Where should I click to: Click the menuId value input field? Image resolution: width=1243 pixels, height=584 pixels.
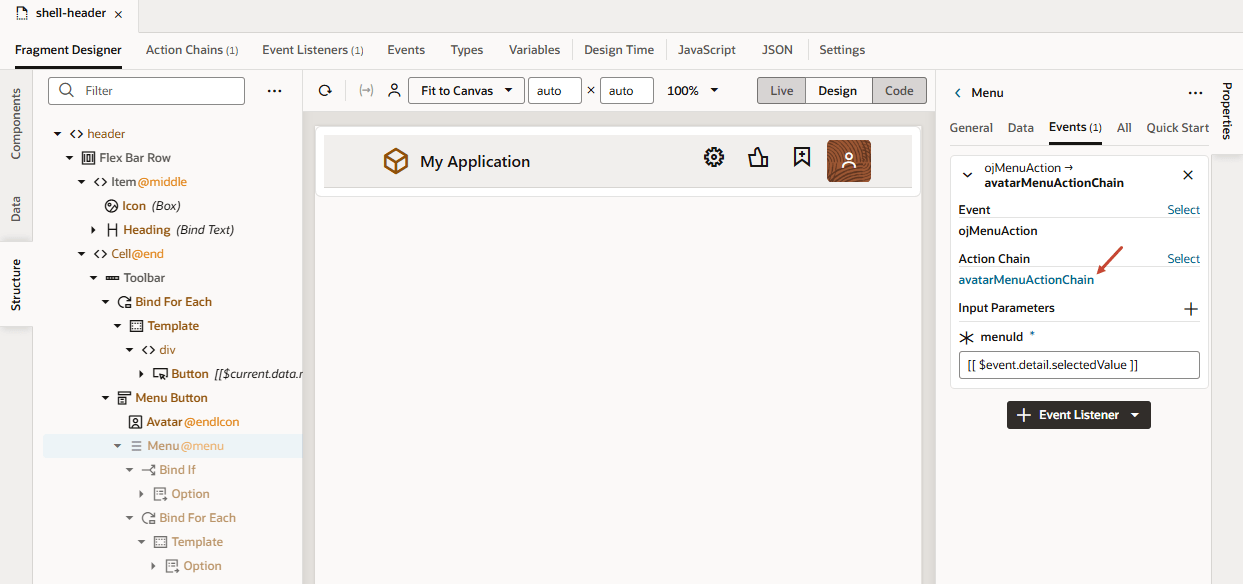click(x=1078, y=364)
